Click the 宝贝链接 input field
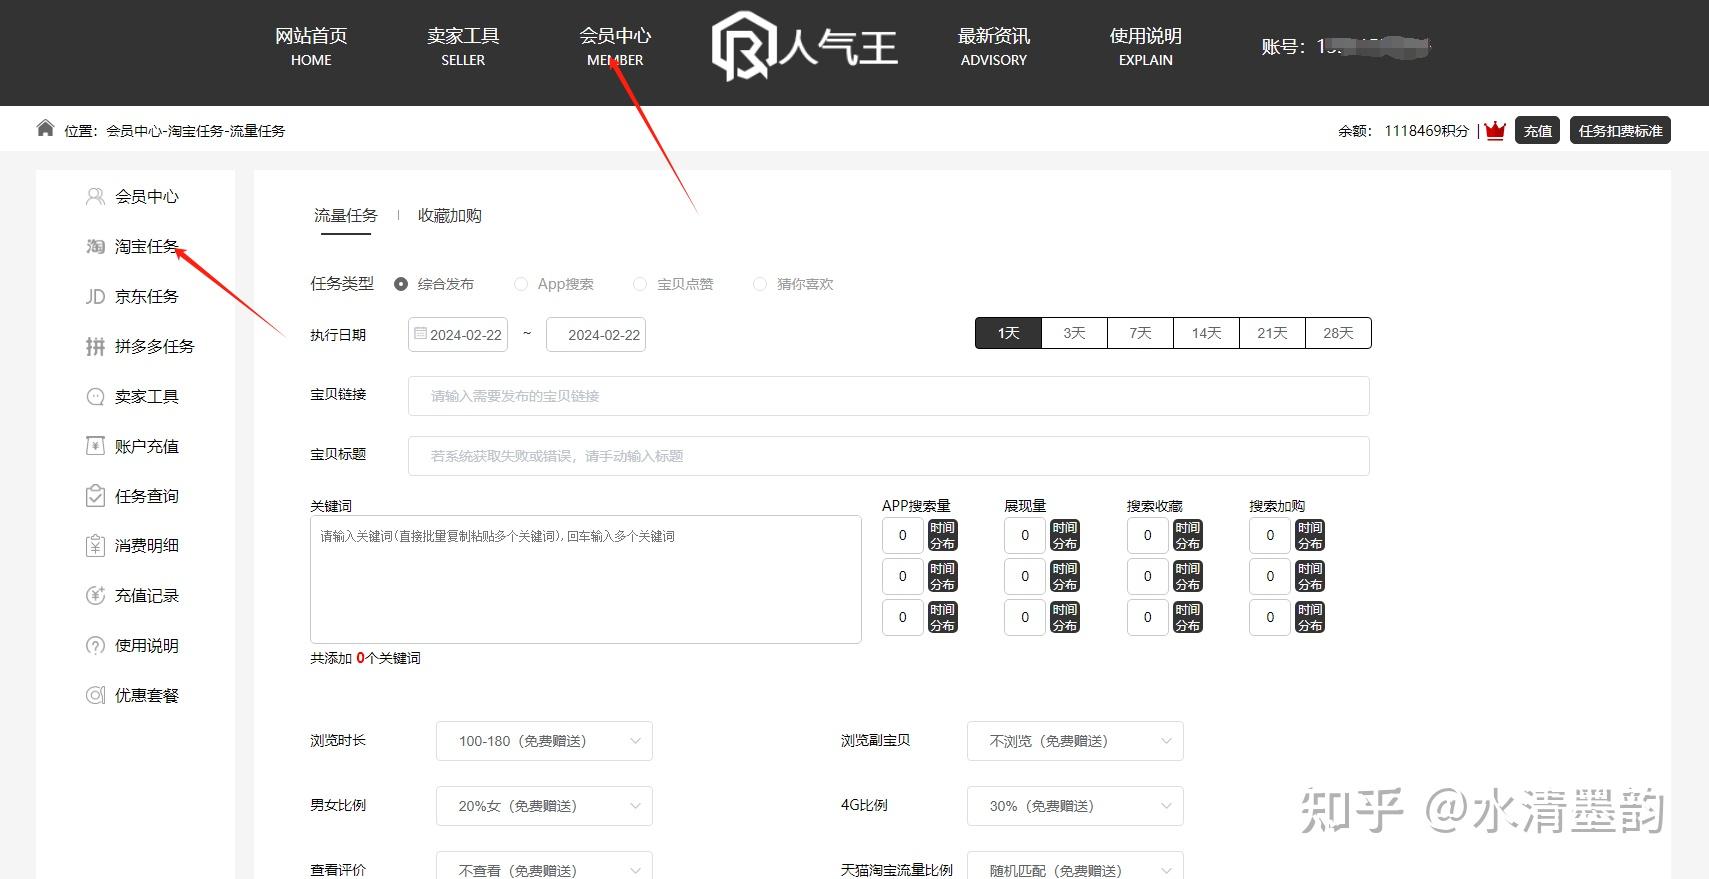 click(x=889, y=396)
